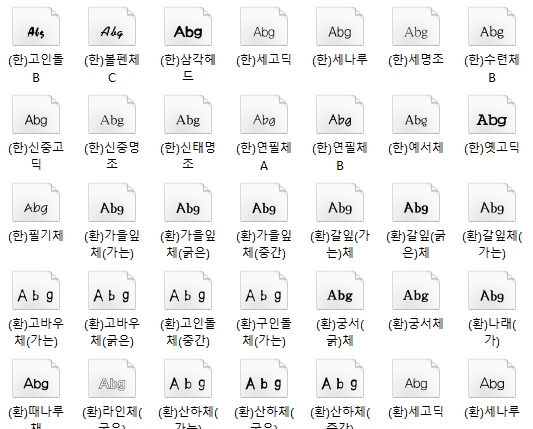Select the (한)세명조 font file icon
The image size is (533, 429).
pyautogui.click(x=416, y=27)
